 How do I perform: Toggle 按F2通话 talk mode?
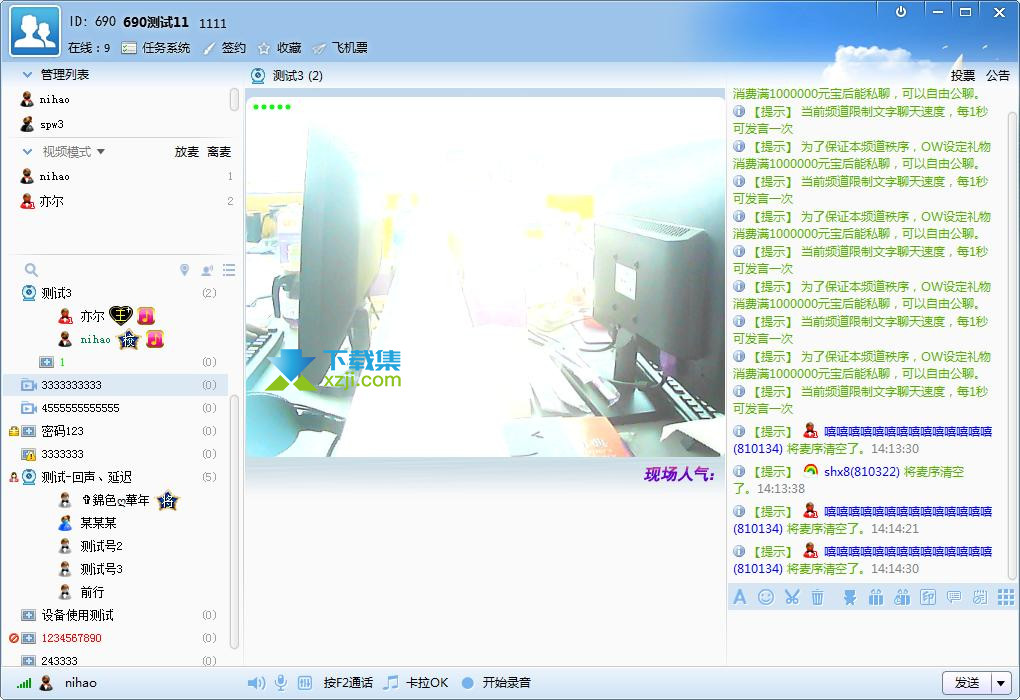(348, 682)
